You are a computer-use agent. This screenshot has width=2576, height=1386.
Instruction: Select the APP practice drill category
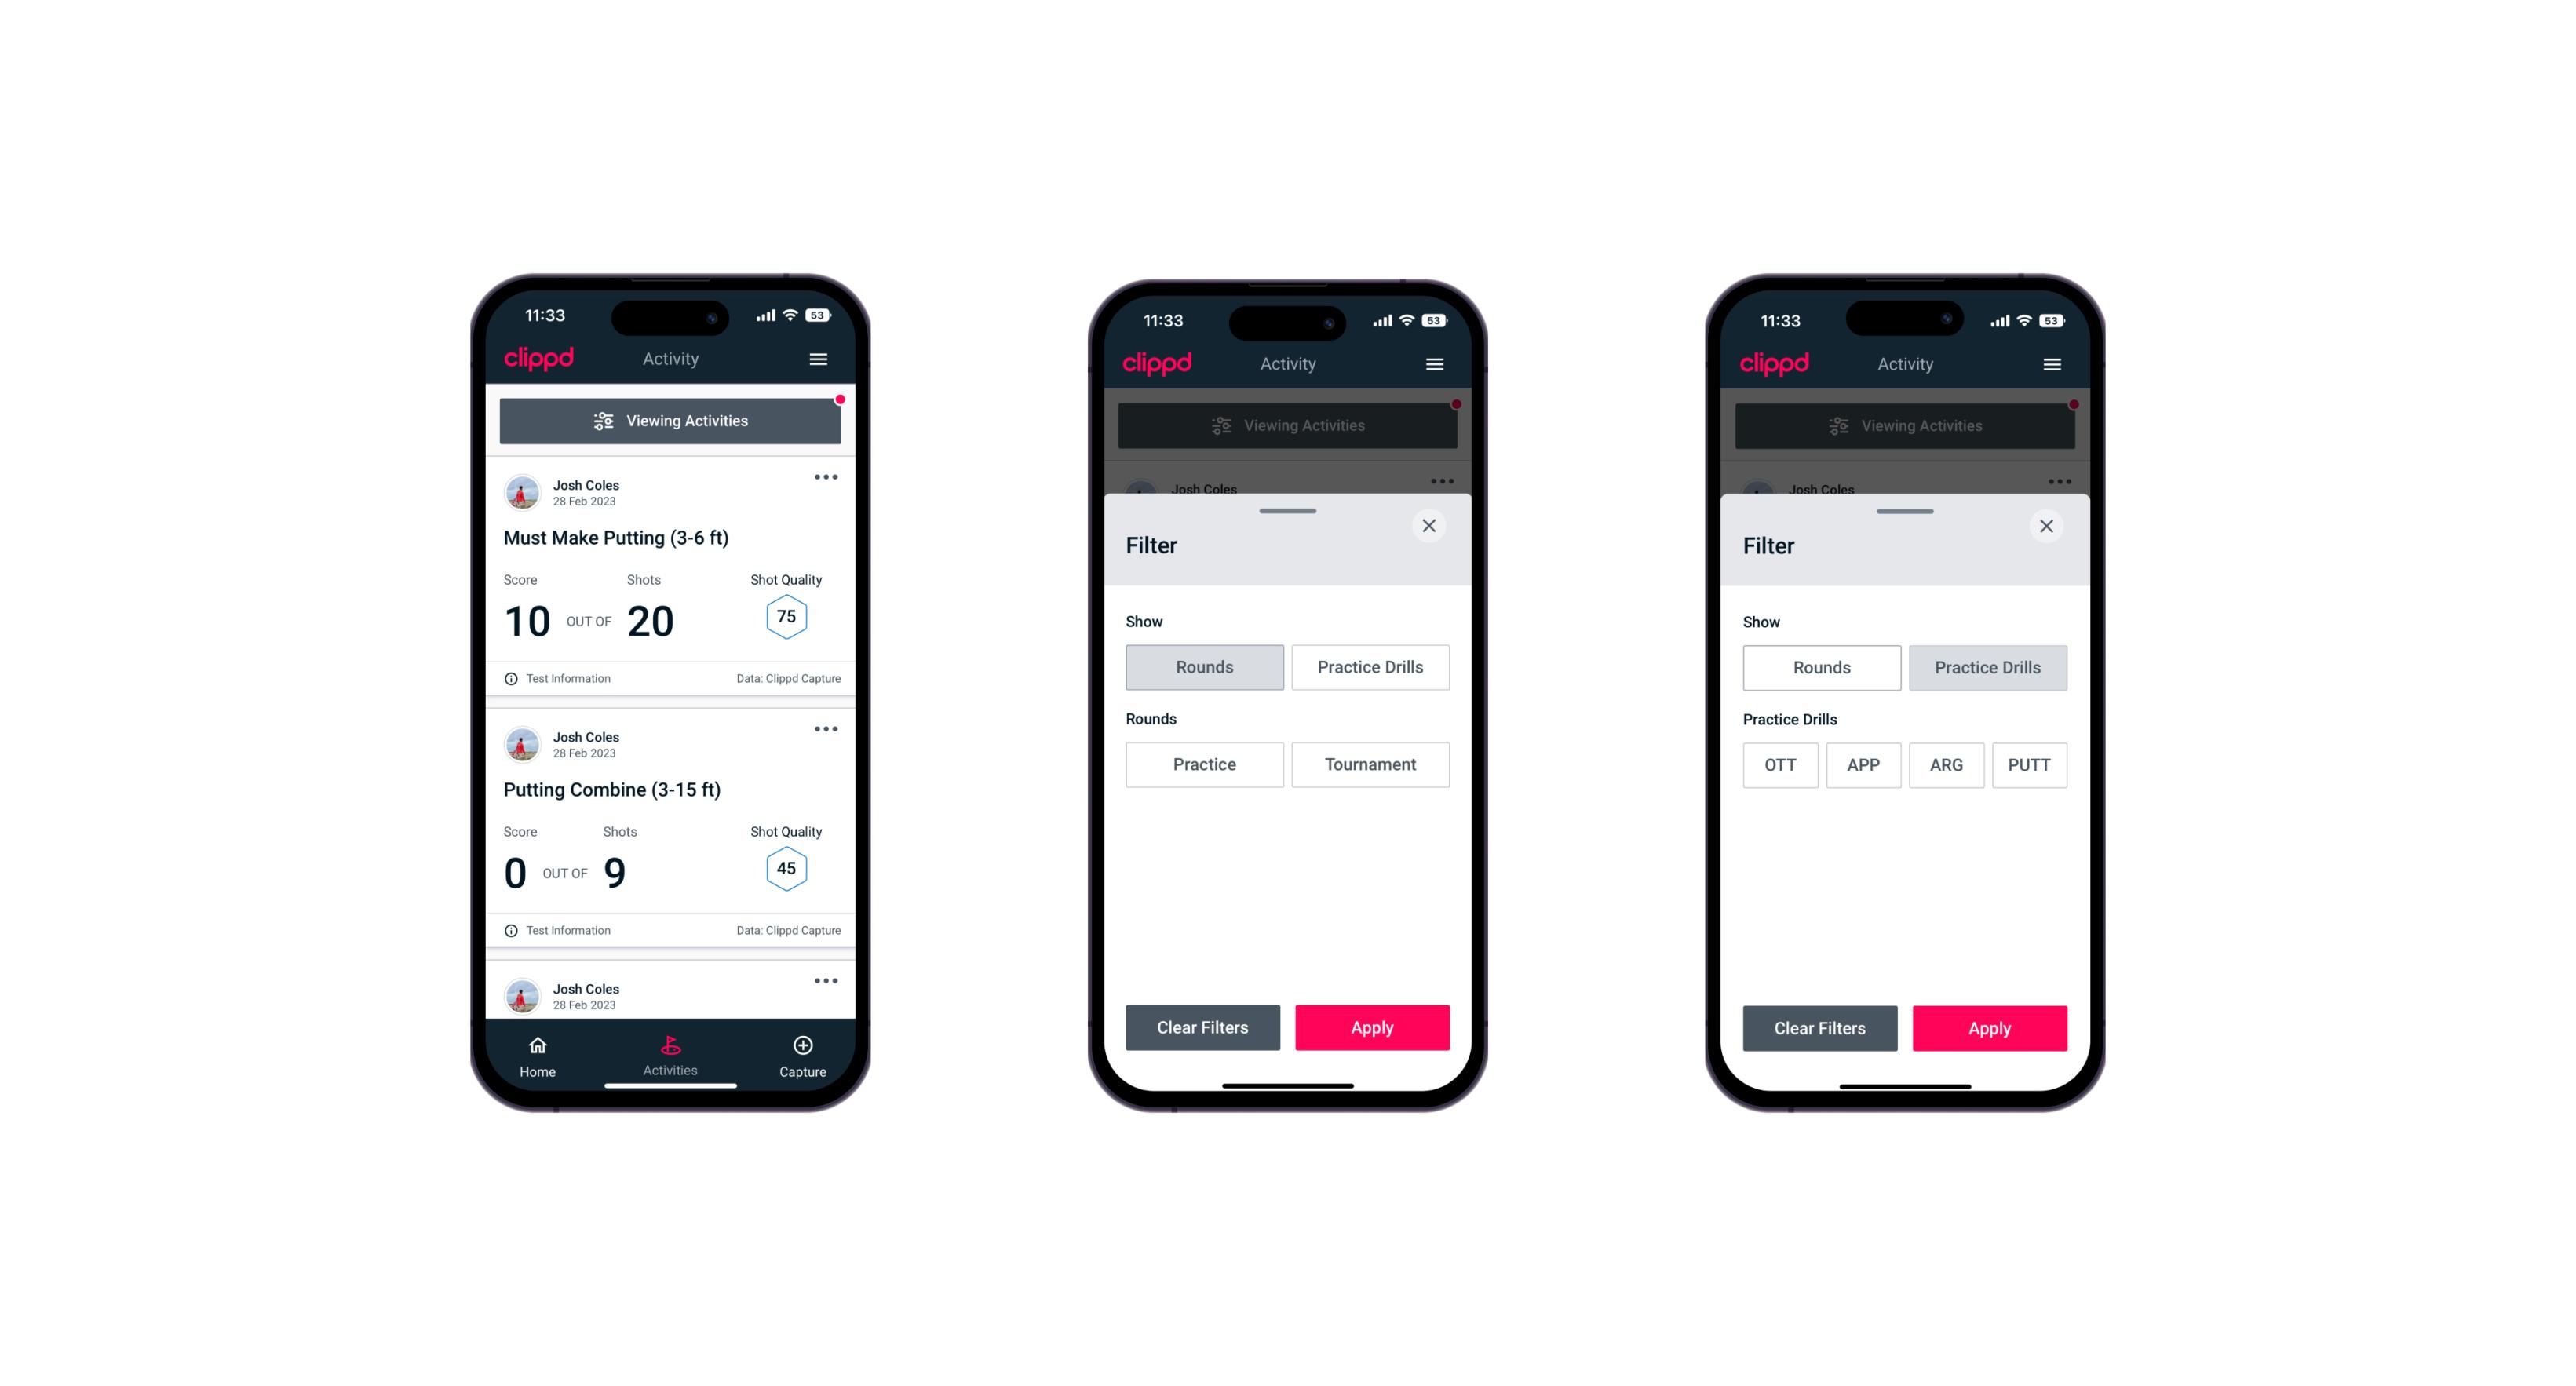1864,764
